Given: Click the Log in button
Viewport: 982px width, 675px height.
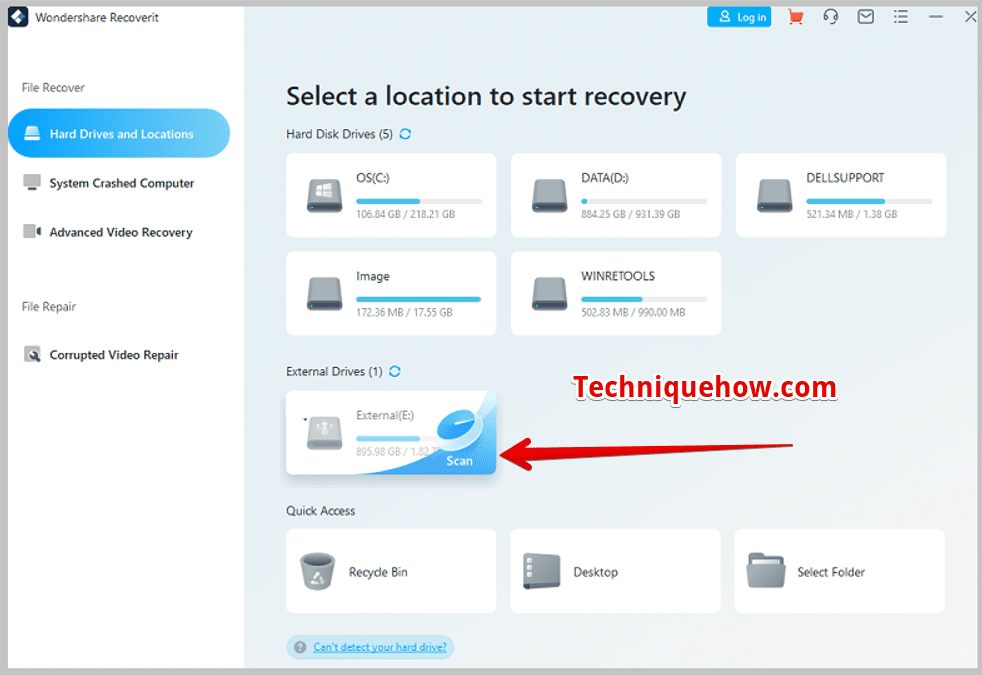Looking at the screenshot, I should (739, 17).
